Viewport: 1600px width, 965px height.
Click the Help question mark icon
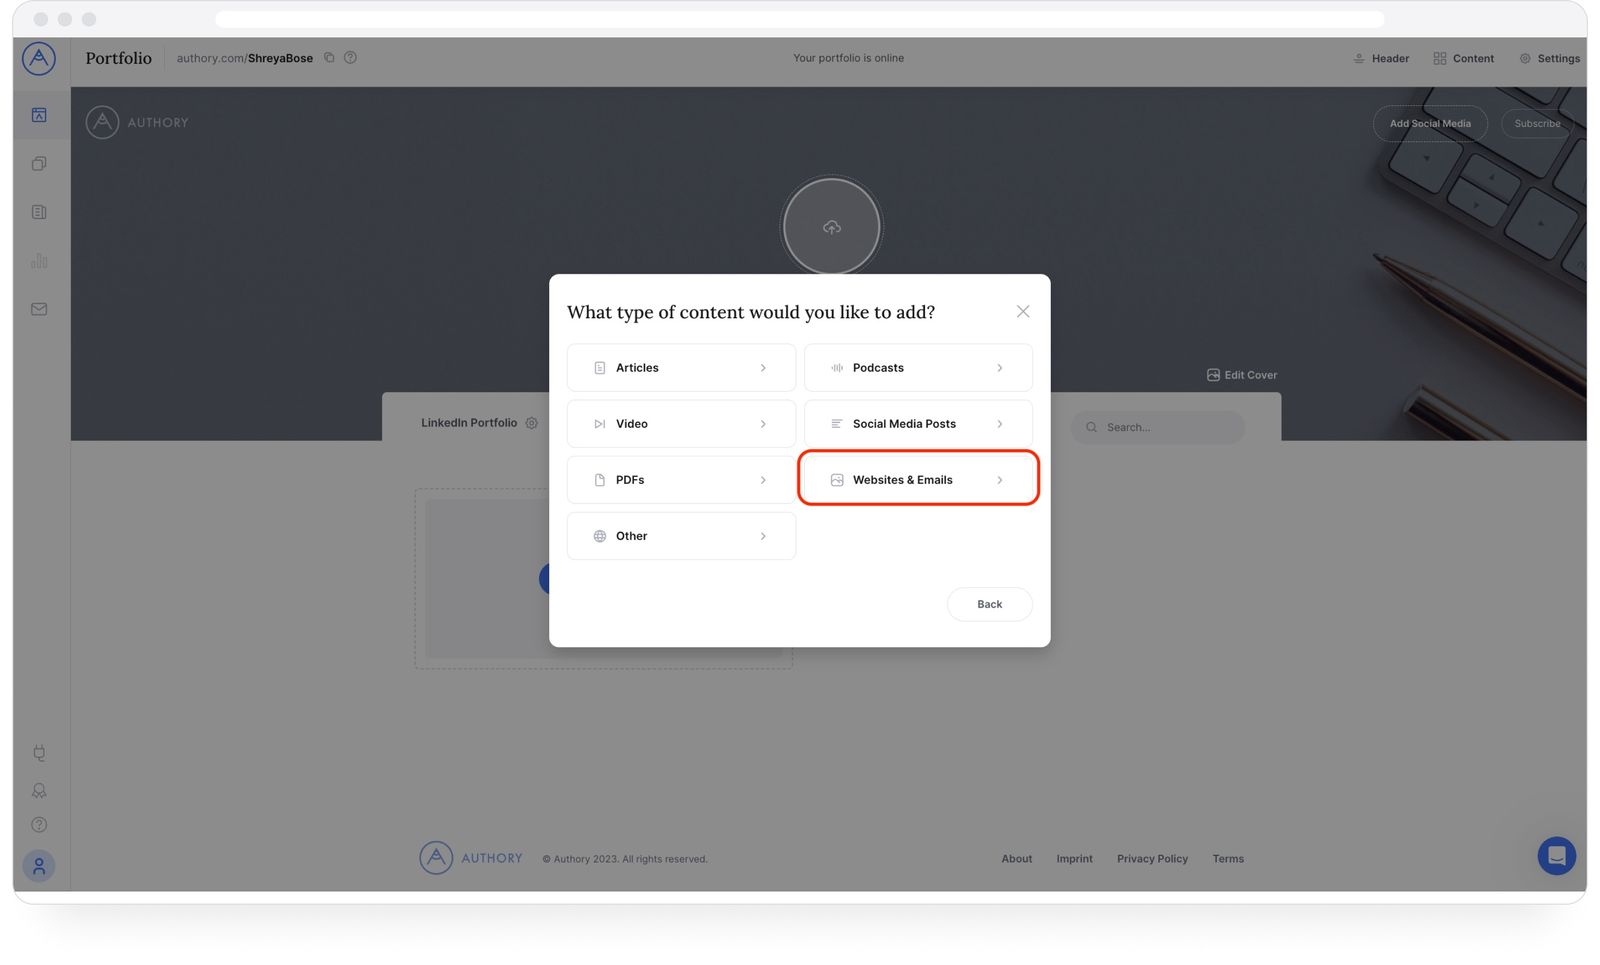pos(39,824)
